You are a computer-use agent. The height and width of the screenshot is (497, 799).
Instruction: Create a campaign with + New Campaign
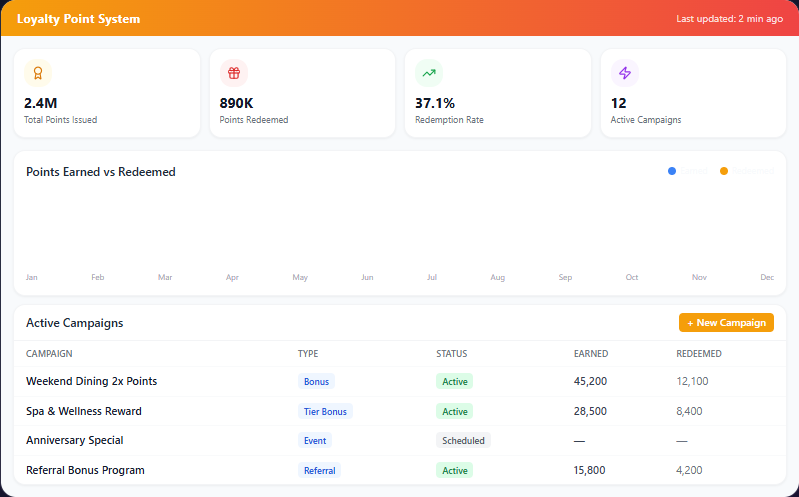pos(726,323)
